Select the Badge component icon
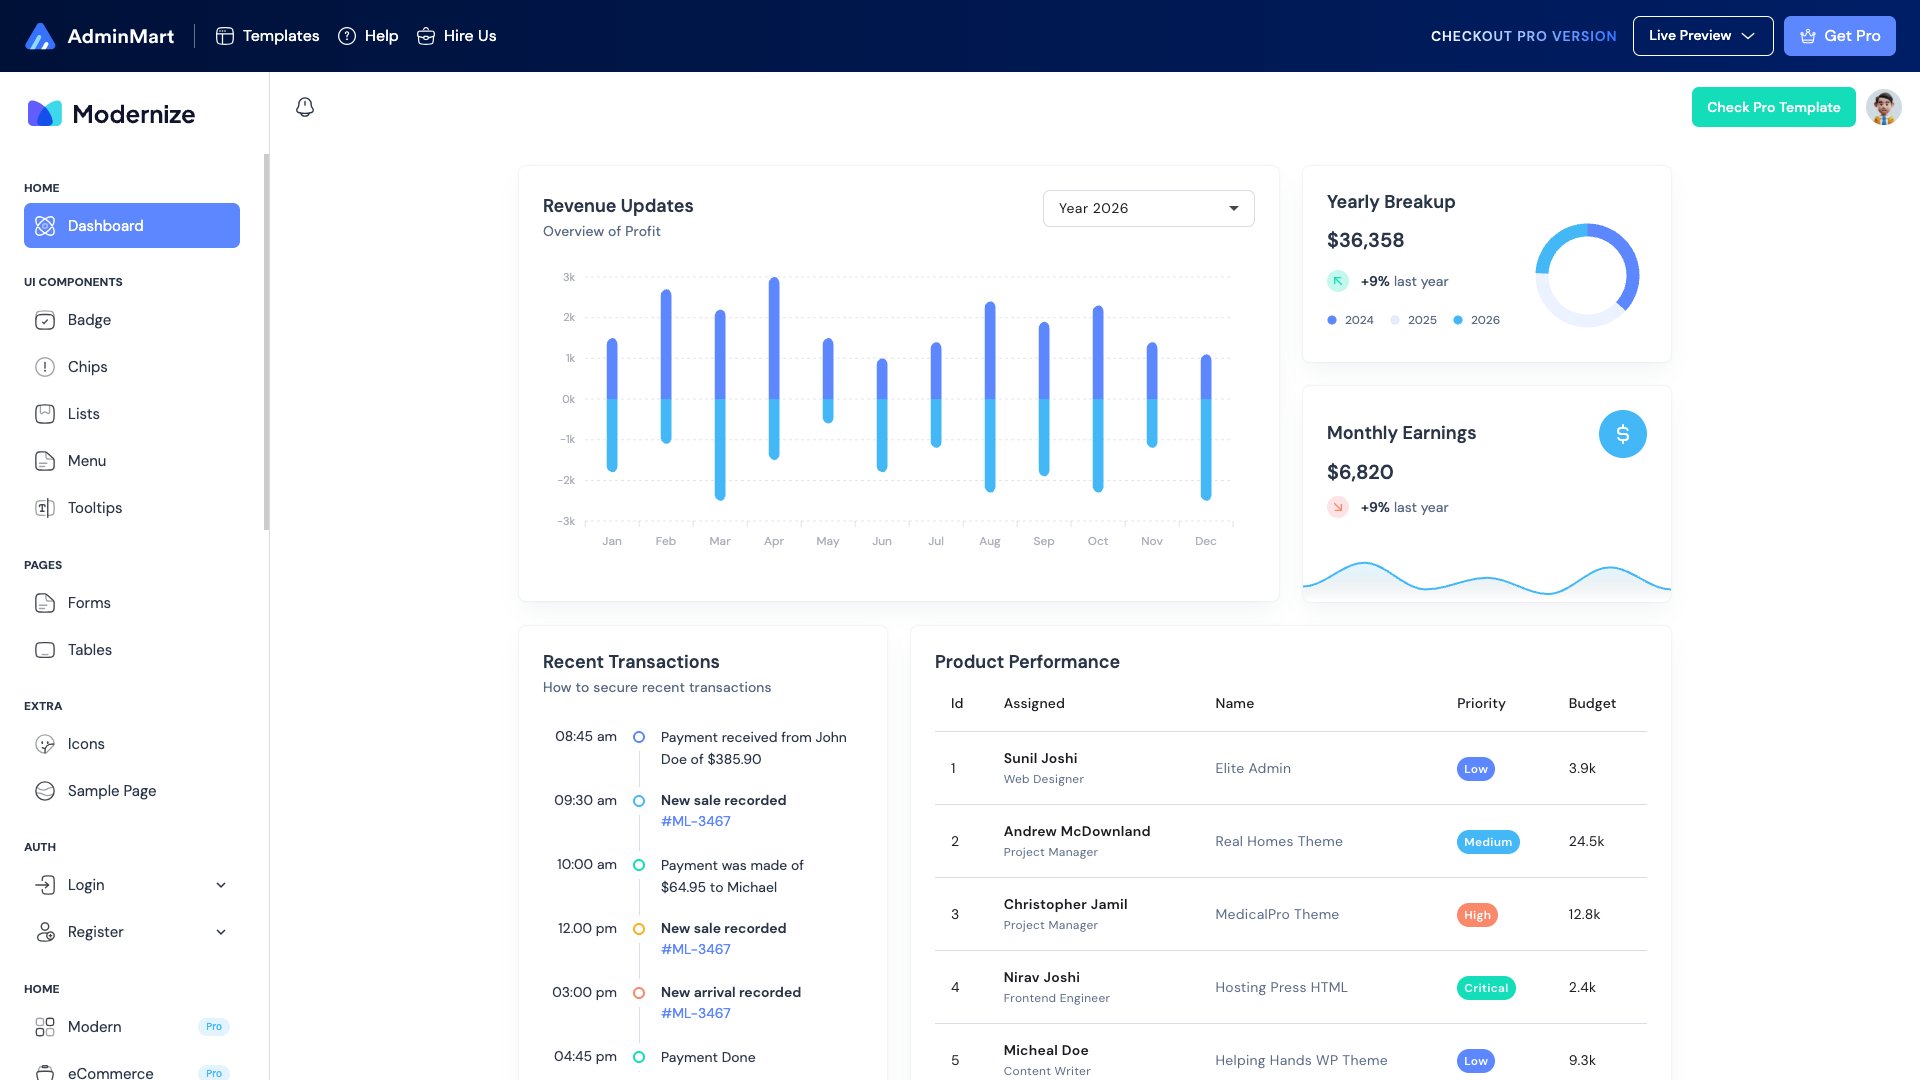The image size is (1920, 1080). 45,320
